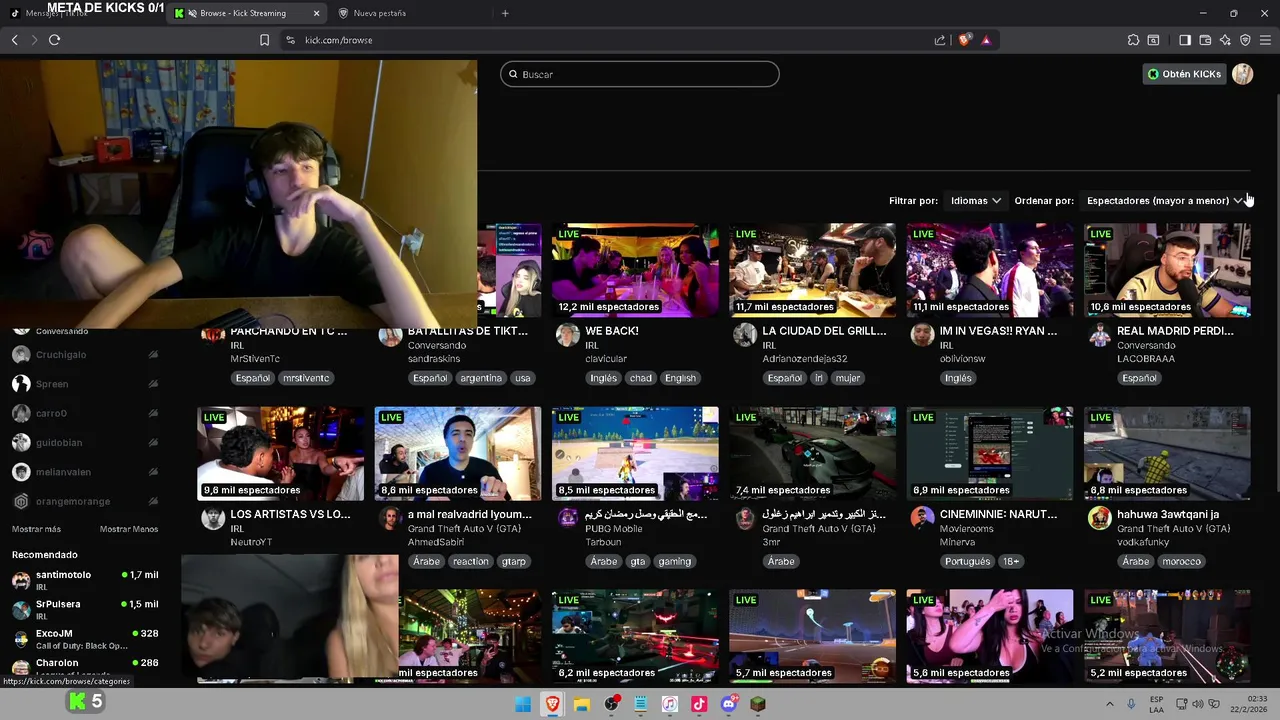The width and height of the screenshot is (1280, 720).
Task: Open File Explorer from the taskbar
Action: pyautogui.click(x=581, y=704)
